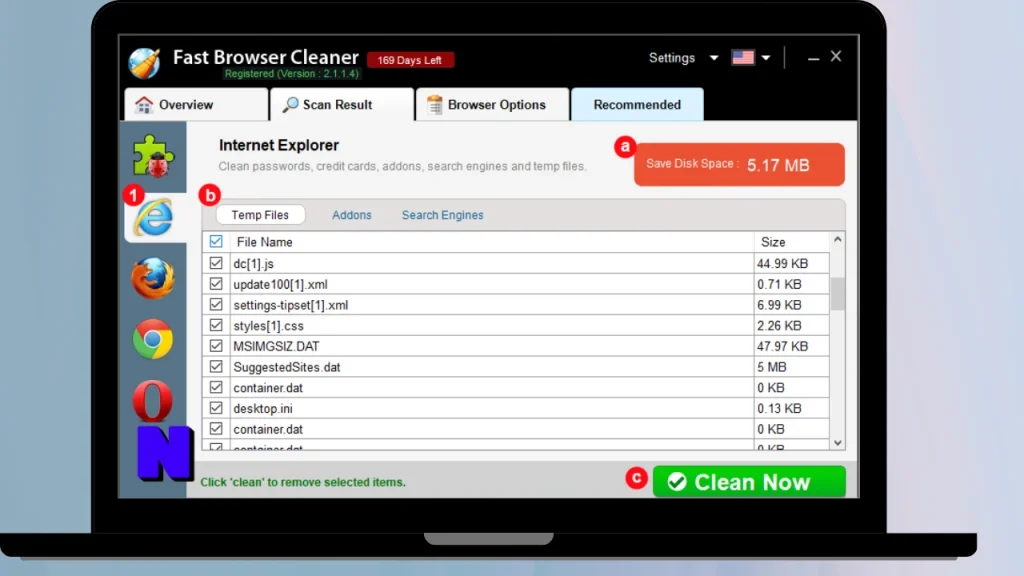Uncheck the styles[1].css checkbox
Screen dimensions: 1024x576
click(216, 325)
